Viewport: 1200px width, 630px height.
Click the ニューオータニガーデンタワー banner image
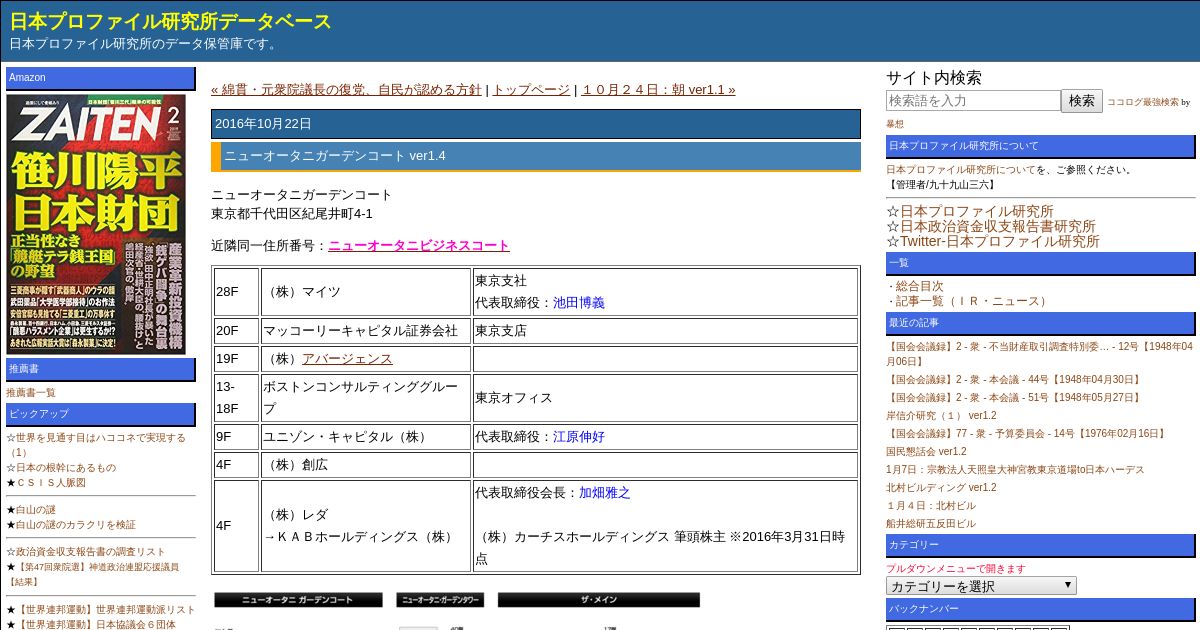(440, 600)
